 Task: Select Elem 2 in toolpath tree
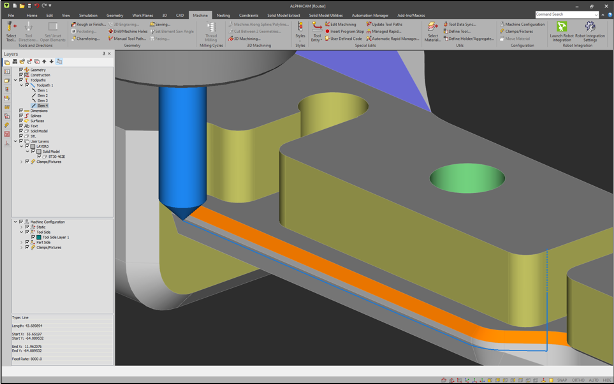pyautogui.click(x=40, y=96)
